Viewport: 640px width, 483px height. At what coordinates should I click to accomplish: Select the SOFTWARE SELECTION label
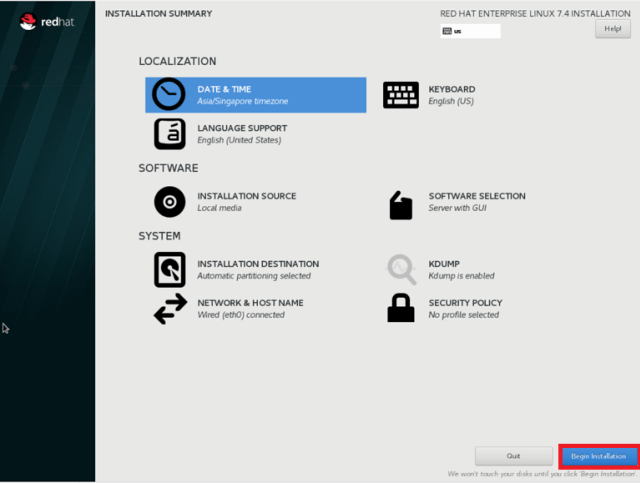(x=477, y=196)
